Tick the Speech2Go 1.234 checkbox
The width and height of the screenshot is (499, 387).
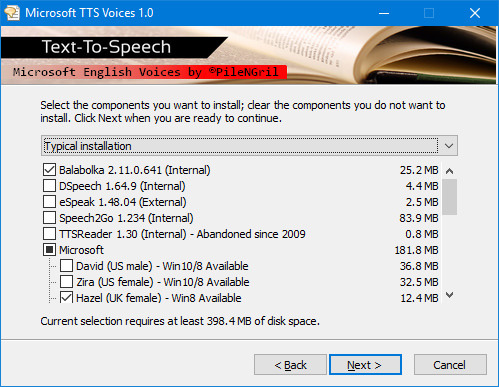point(49,218)
